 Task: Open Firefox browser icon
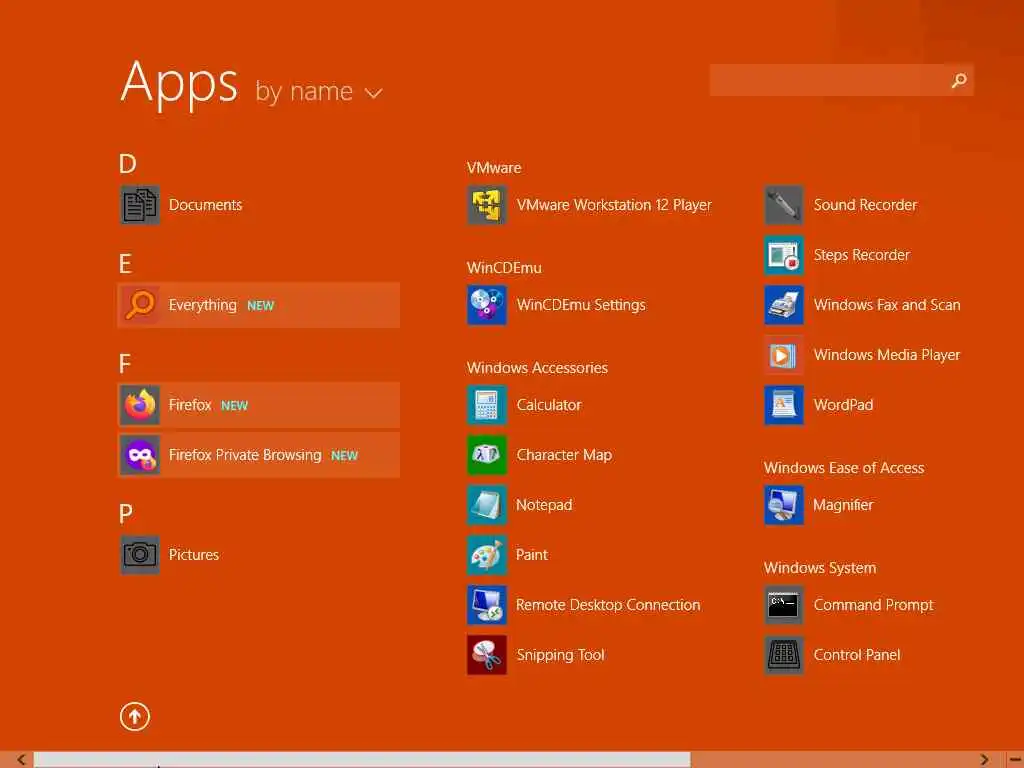140,405
